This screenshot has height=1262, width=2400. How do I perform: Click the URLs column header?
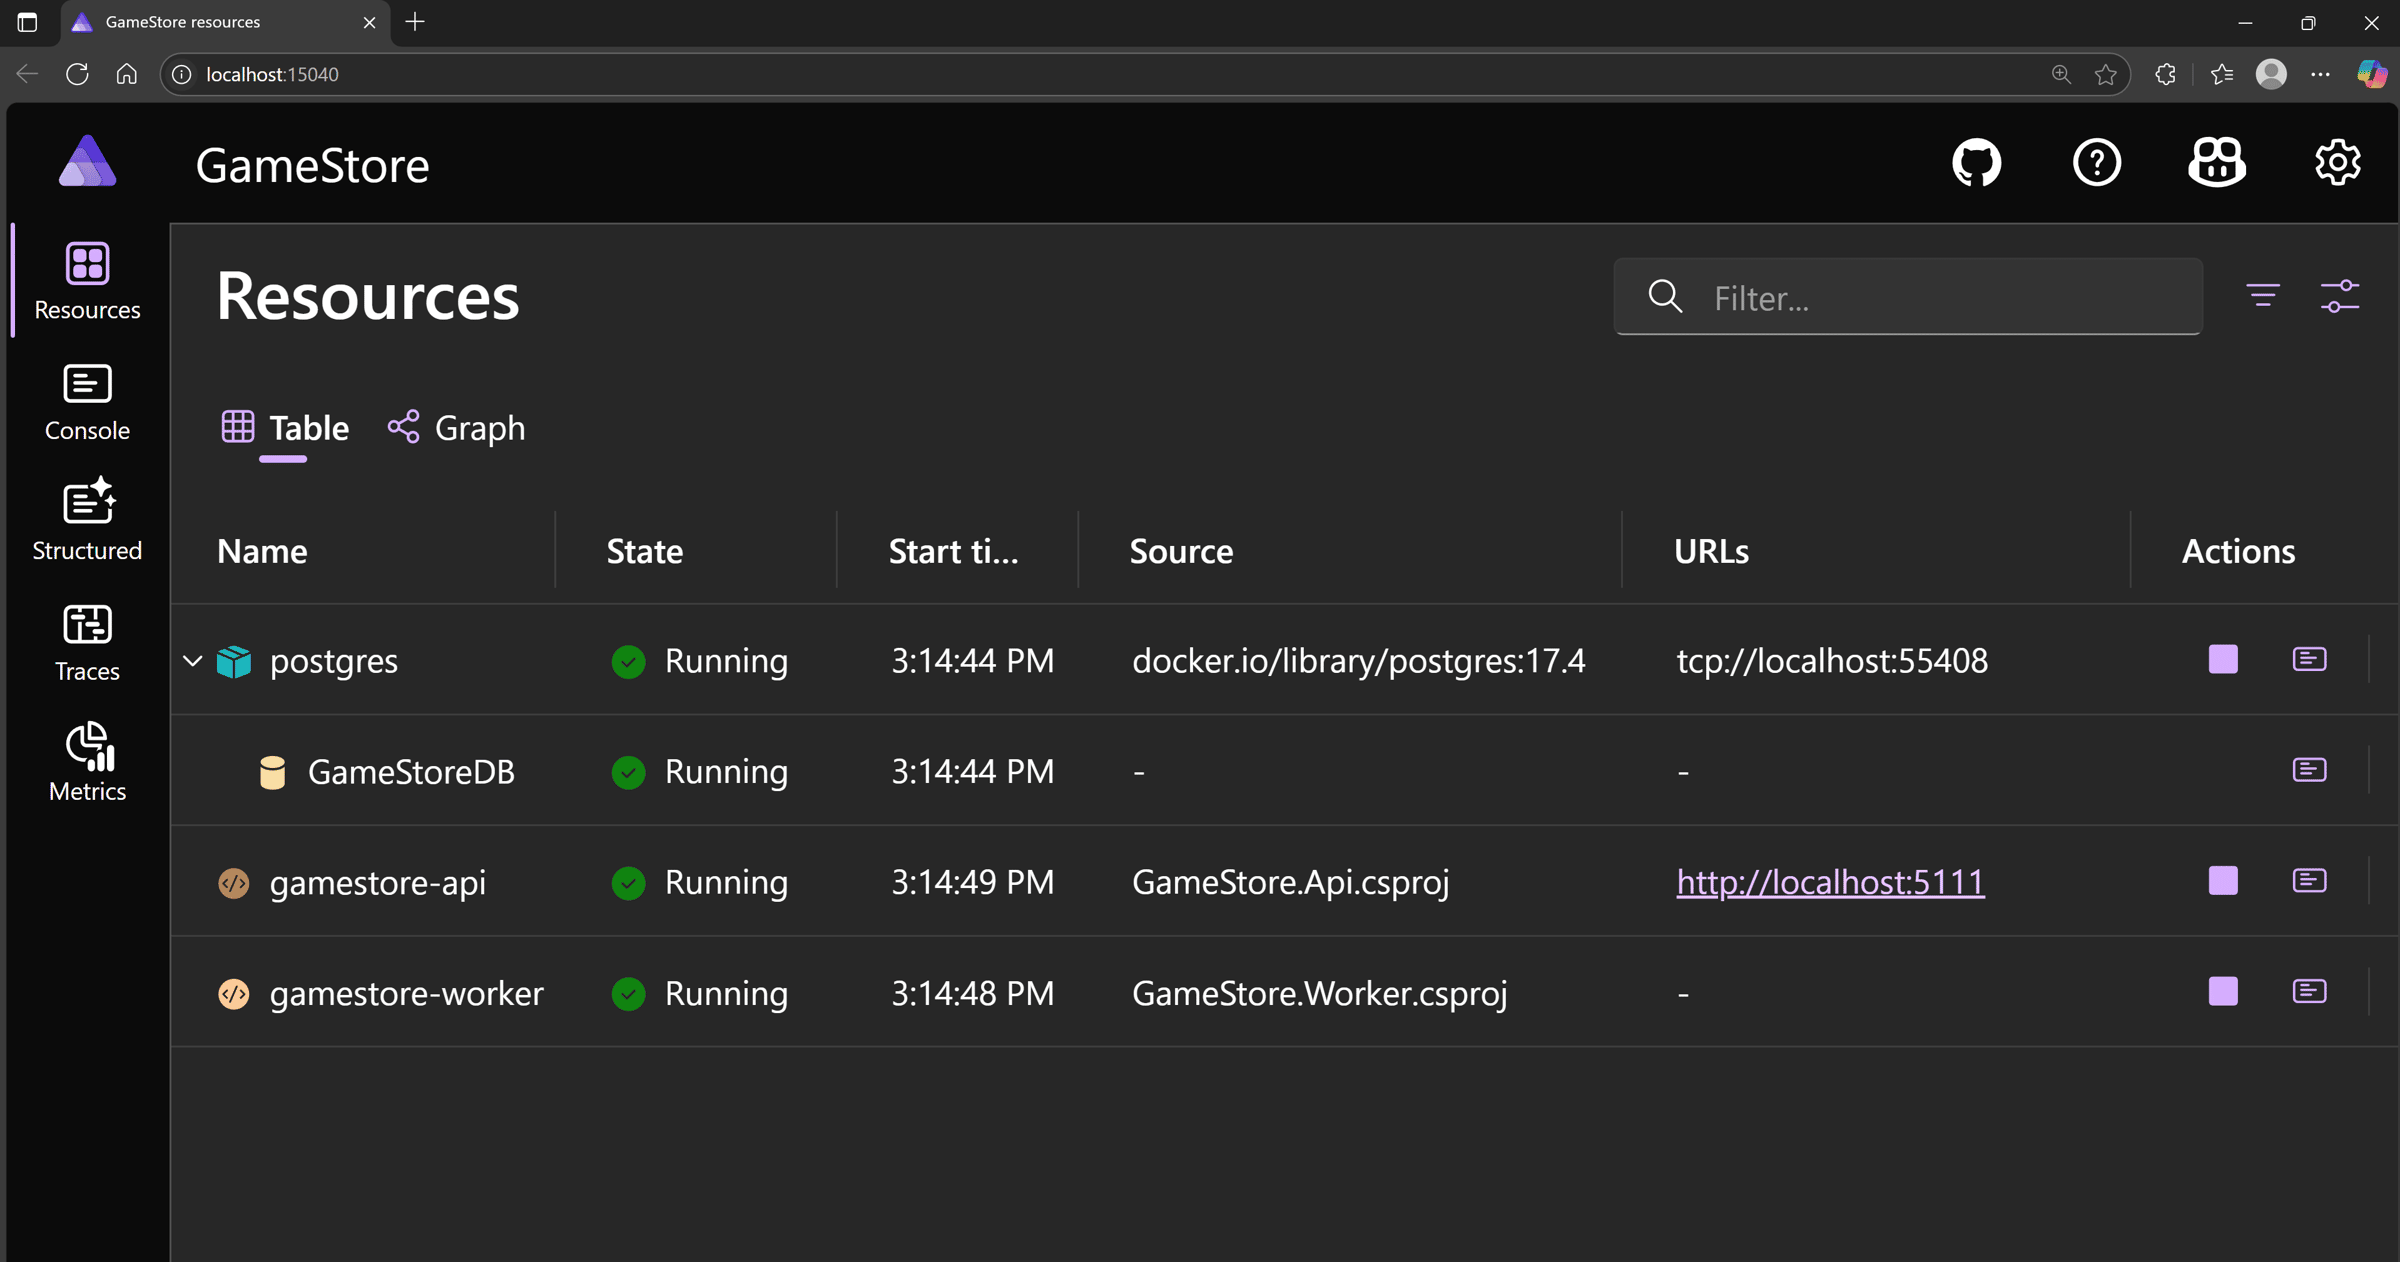click(x=1711, y=551)
